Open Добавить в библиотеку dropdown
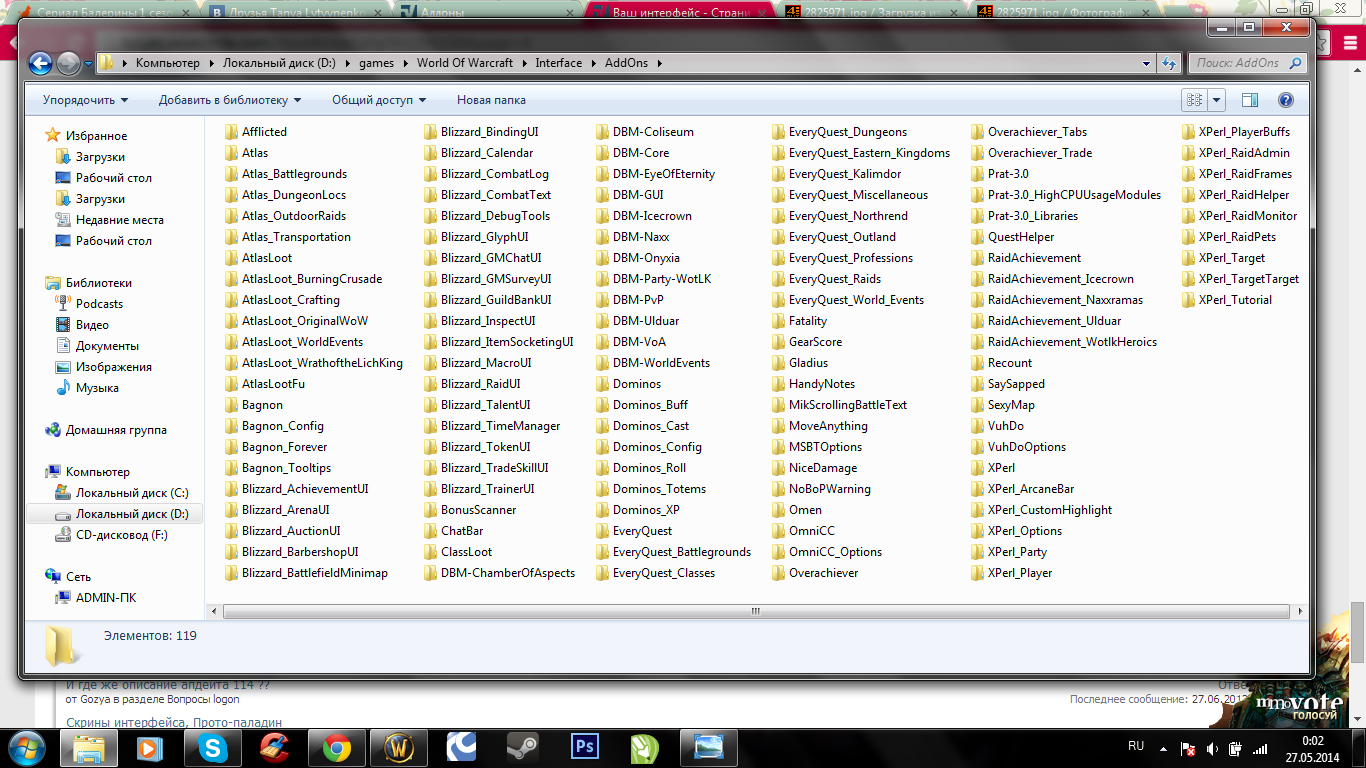 (230, 100)
